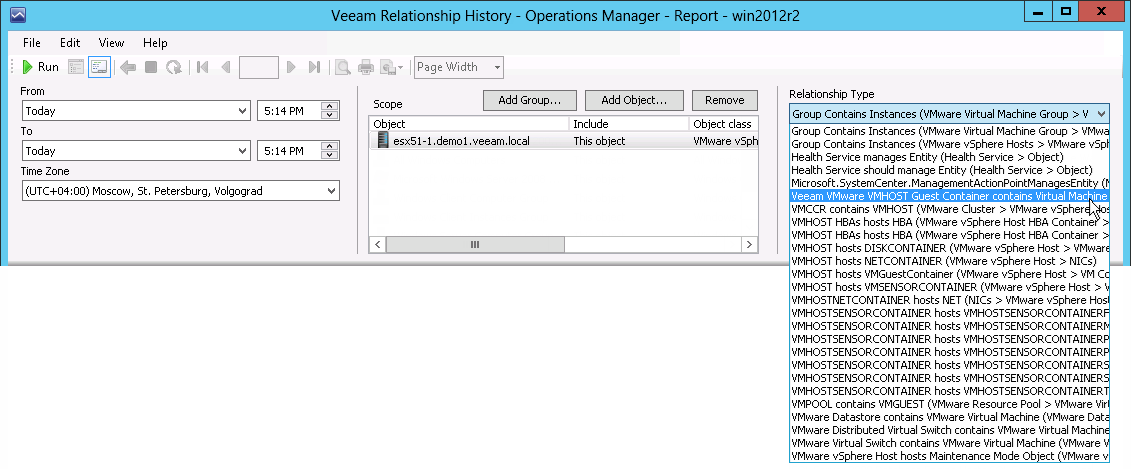Select 'VMware Virtual Switch contains VMware Virtual Machine'
The height and width of the screenshot is (469, 1131).
(949, 443)
